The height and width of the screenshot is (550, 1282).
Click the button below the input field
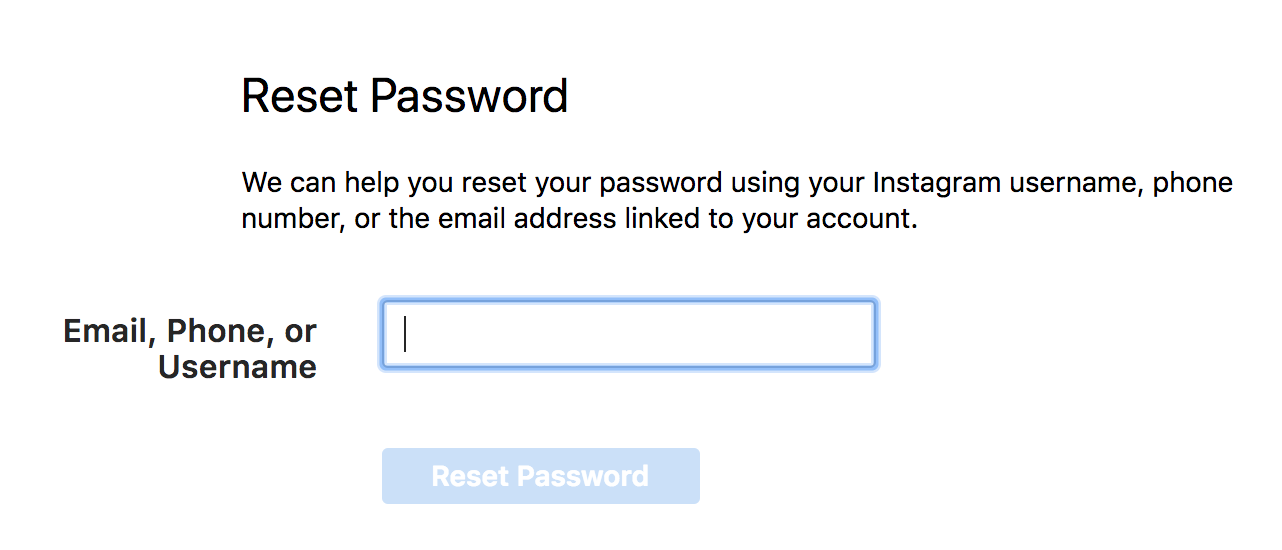click(540, 476)
